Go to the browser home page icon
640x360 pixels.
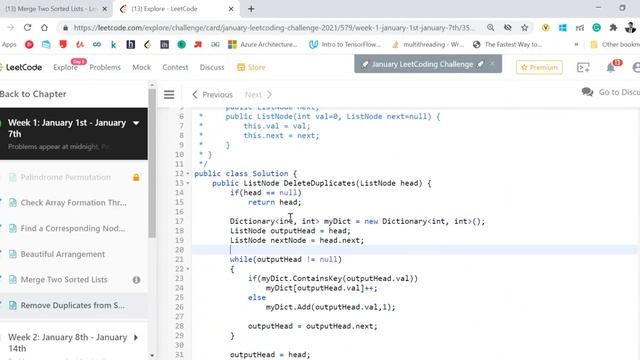44,28
